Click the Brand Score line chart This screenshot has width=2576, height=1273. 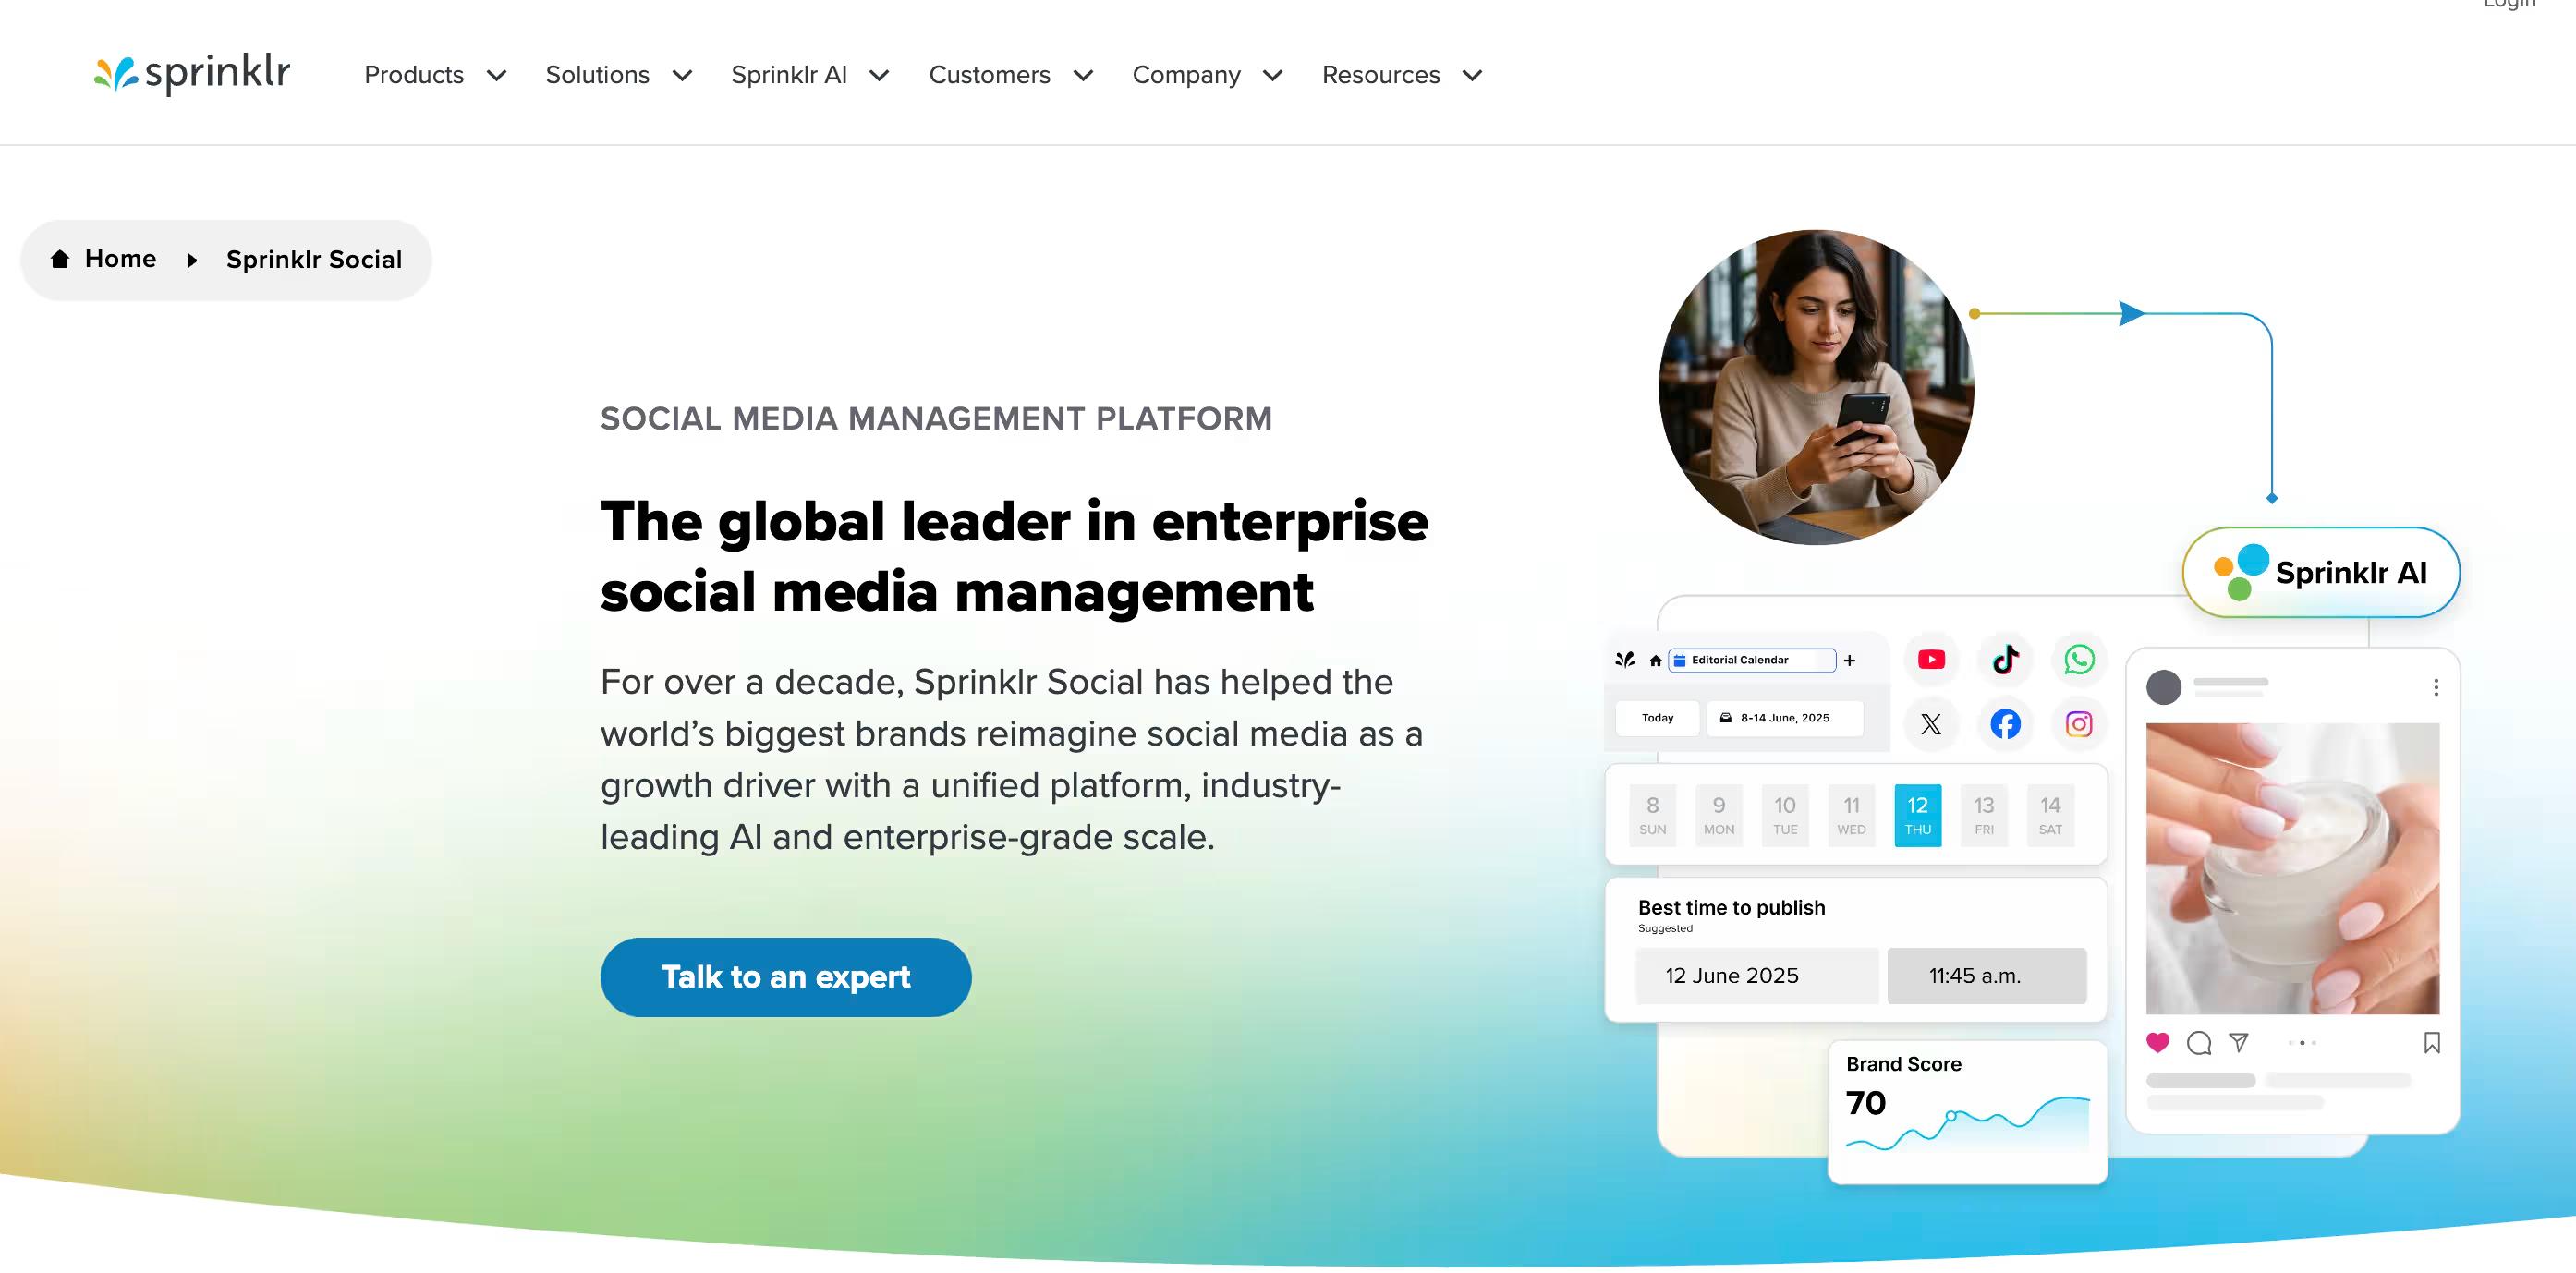(1967, 1125)
